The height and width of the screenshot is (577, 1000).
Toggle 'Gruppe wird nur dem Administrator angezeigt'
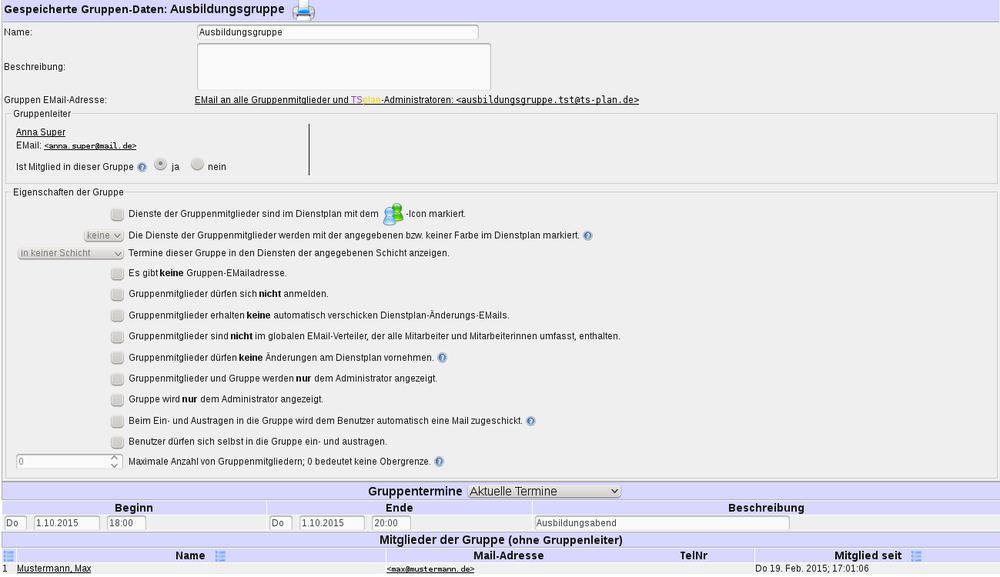118,399
